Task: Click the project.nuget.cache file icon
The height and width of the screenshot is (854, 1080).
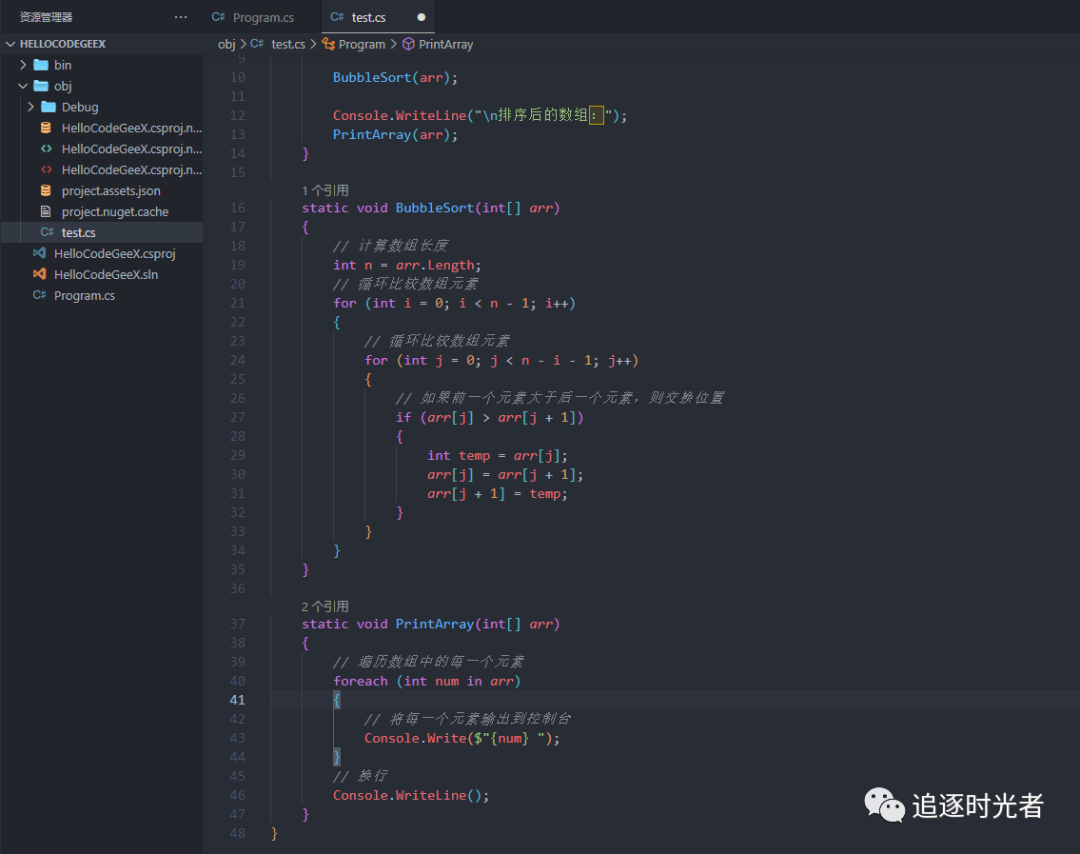Action: coord(46,211)
